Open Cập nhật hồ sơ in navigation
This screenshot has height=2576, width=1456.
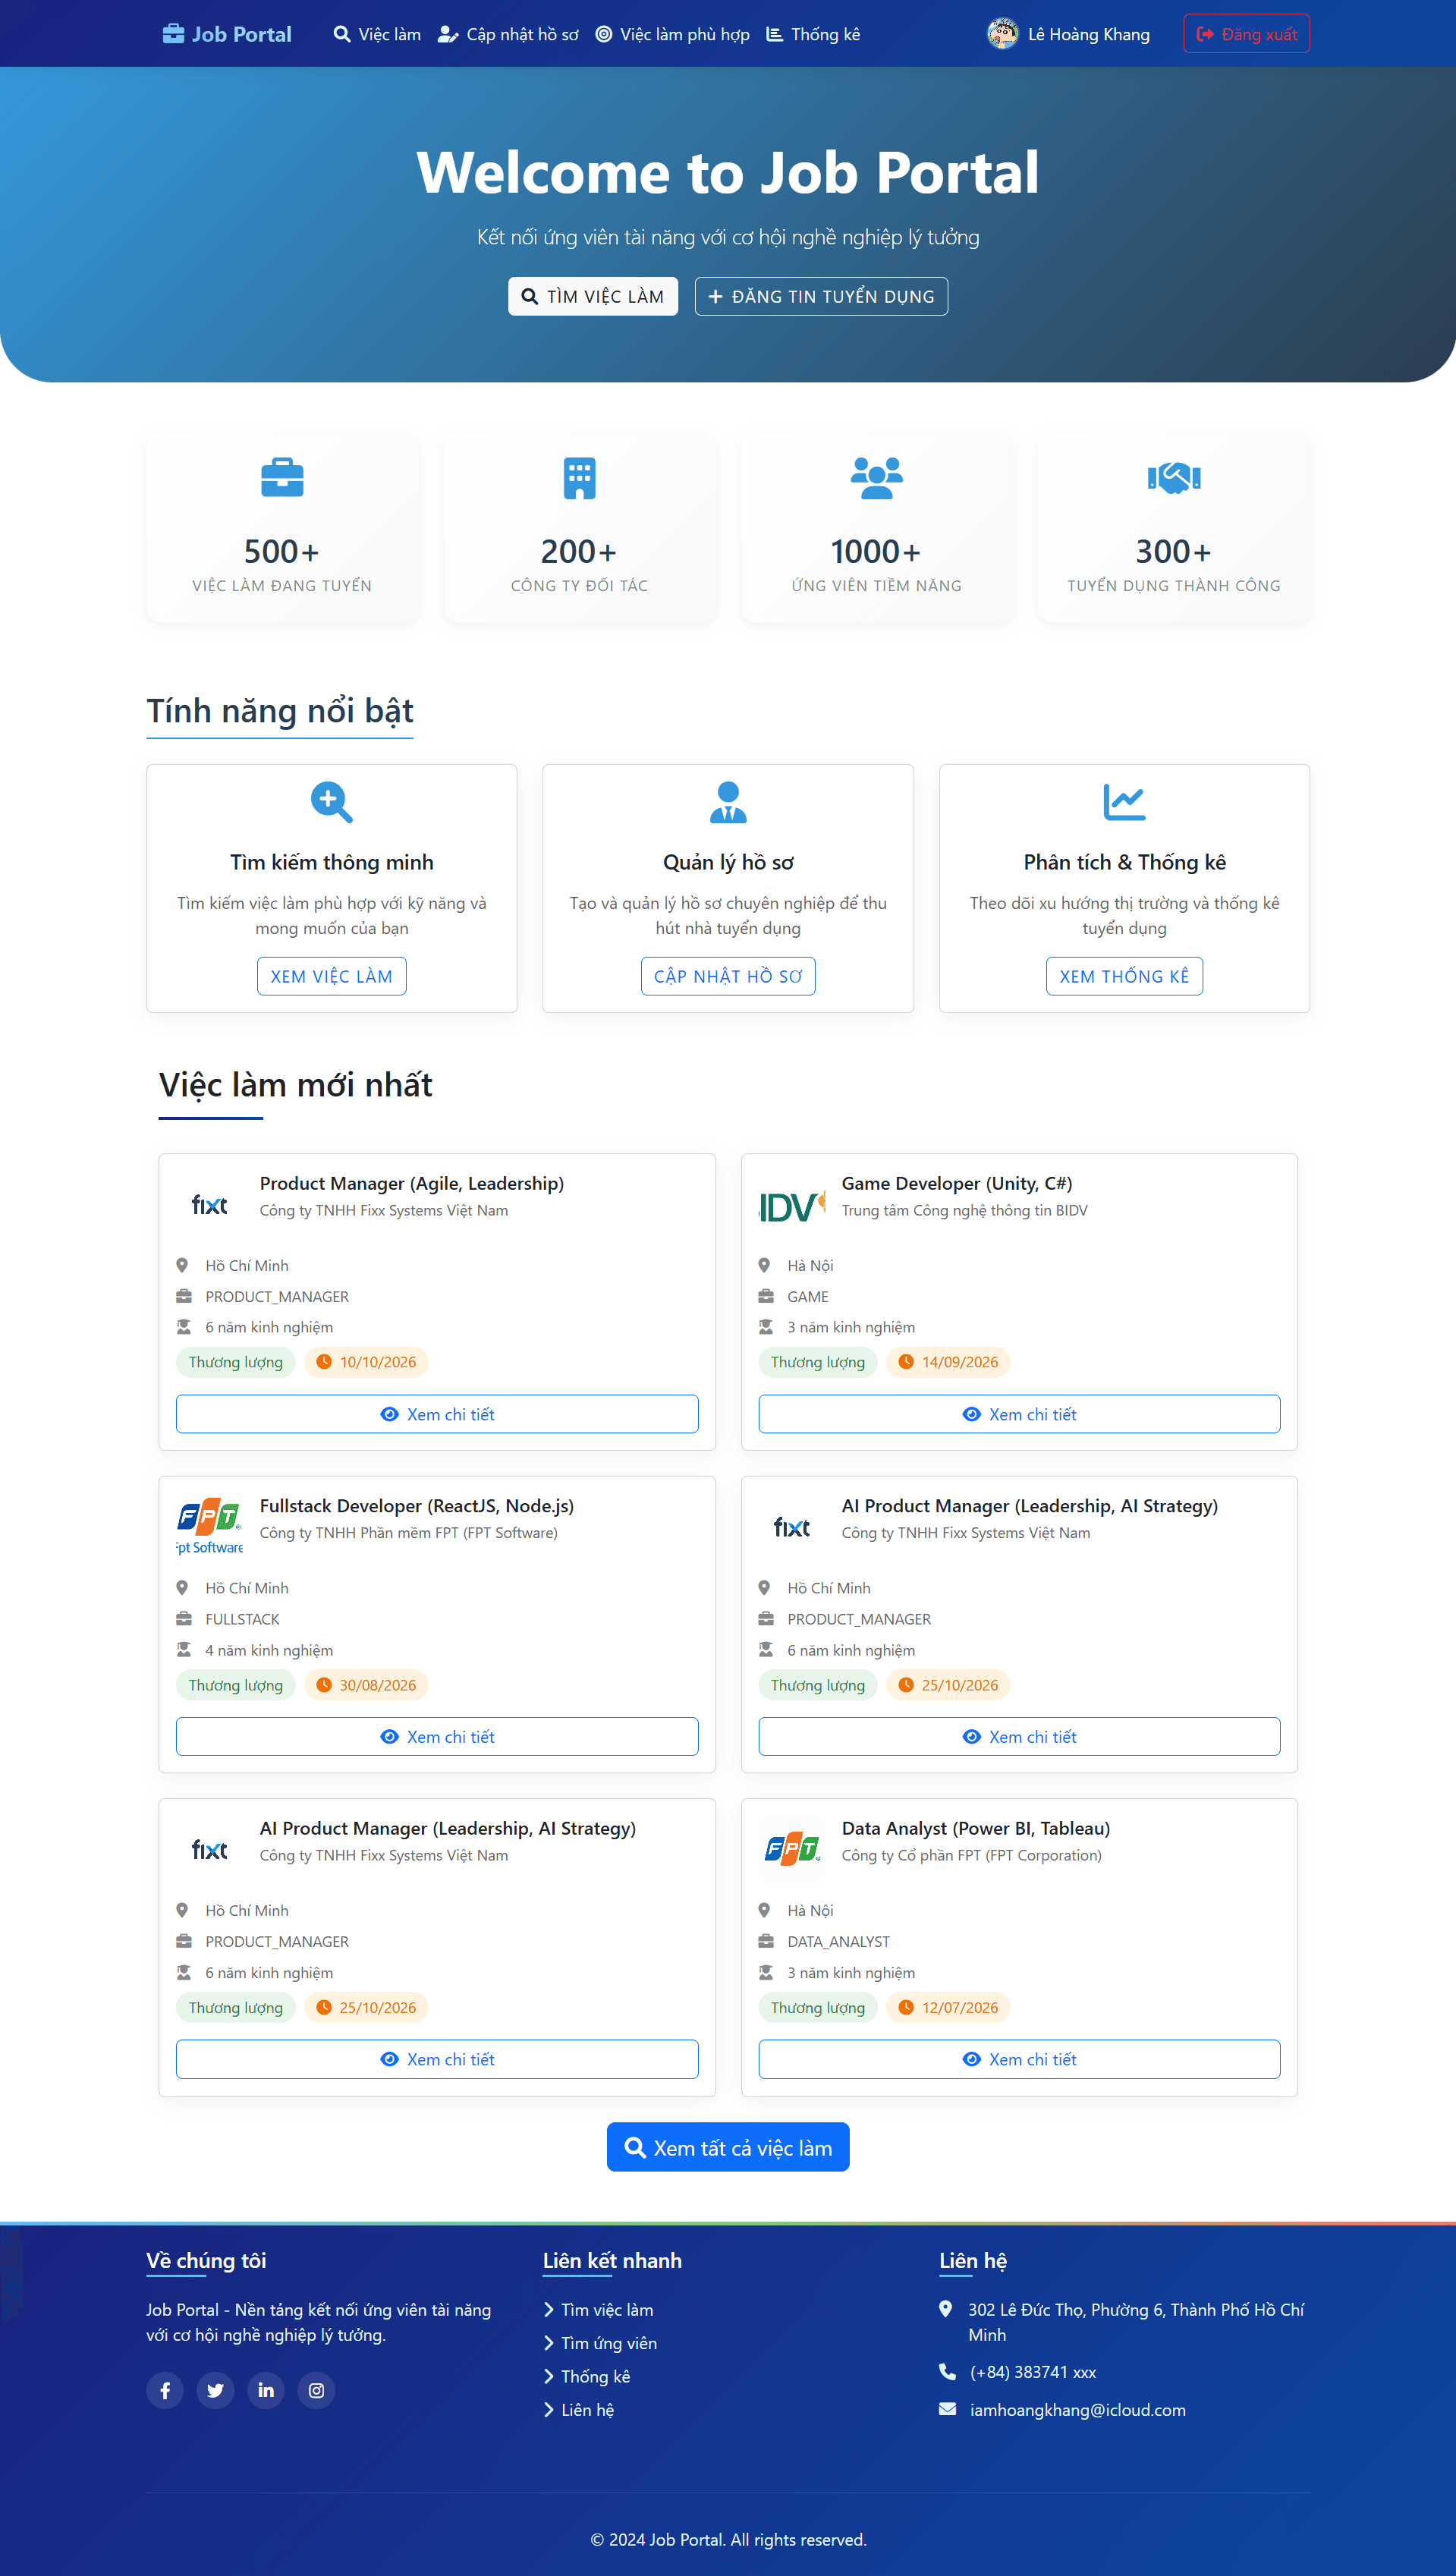click(508, 34)
